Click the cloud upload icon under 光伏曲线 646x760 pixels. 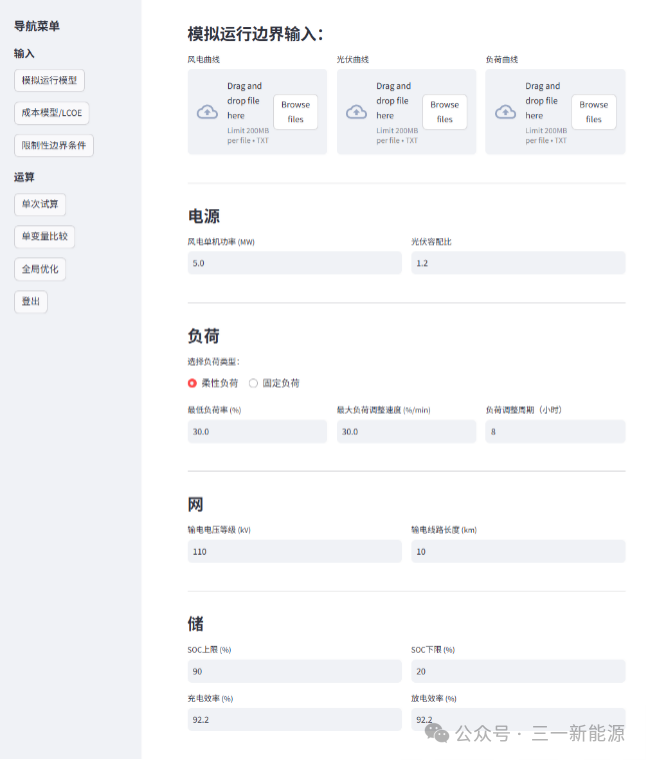356,112
